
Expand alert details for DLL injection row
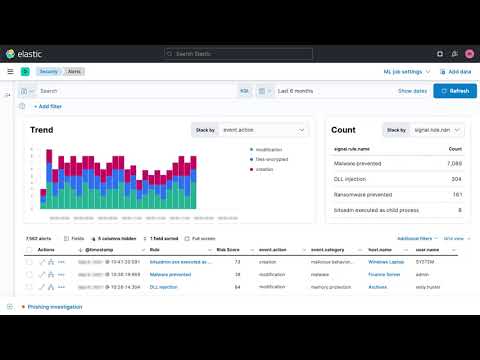coord(42,287)
